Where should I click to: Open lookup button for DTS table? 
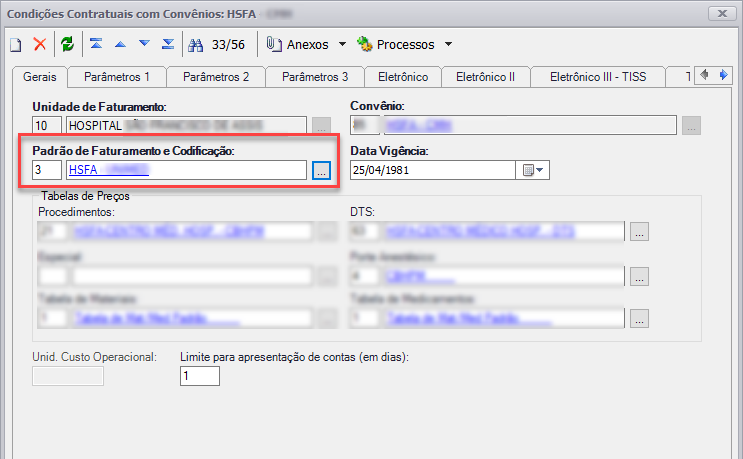(x=639, y=232)
